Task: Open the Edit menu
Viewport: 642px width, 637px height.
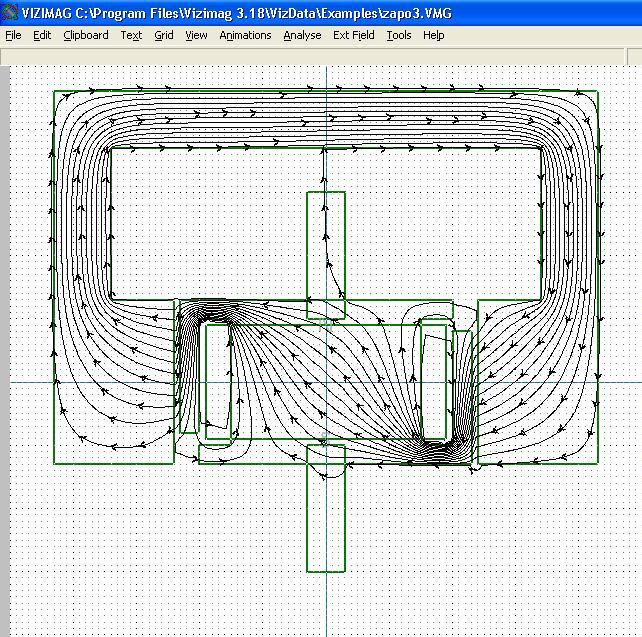Action: (x=42, y=35)
